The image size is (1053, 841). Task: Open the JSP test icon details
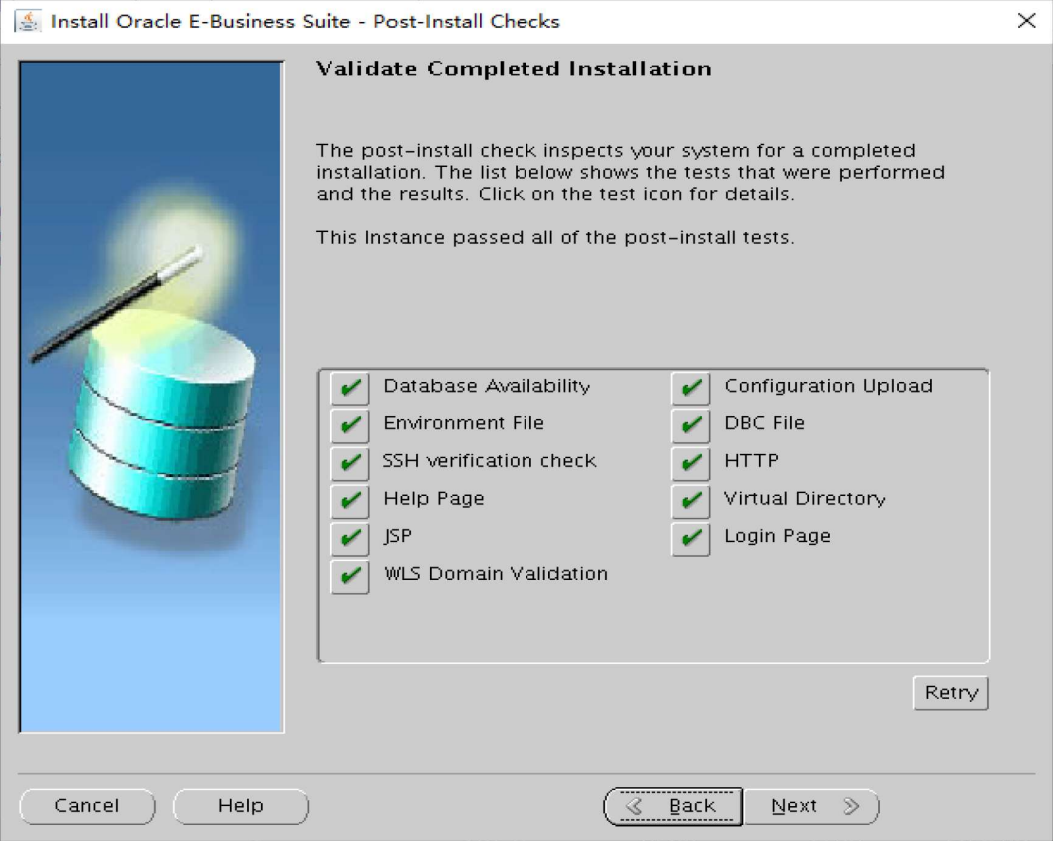(350, 538)
